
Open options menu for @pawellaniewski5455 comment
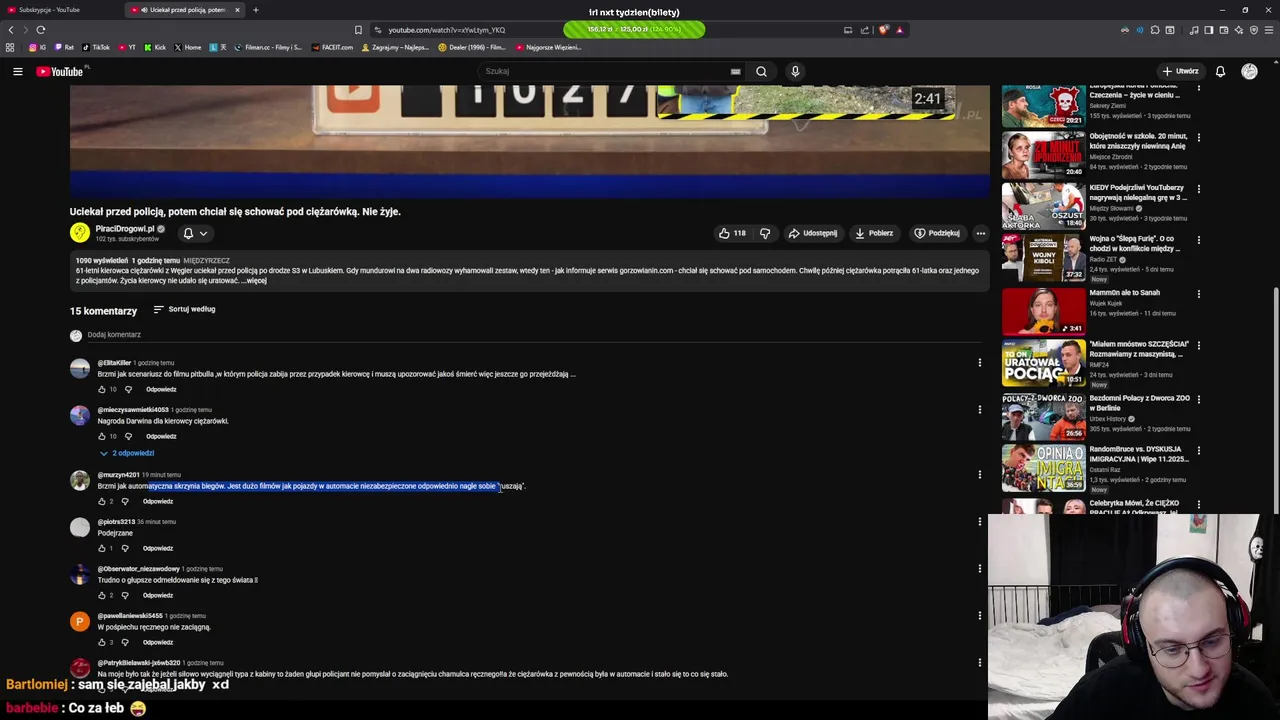(x=979, y=615)
